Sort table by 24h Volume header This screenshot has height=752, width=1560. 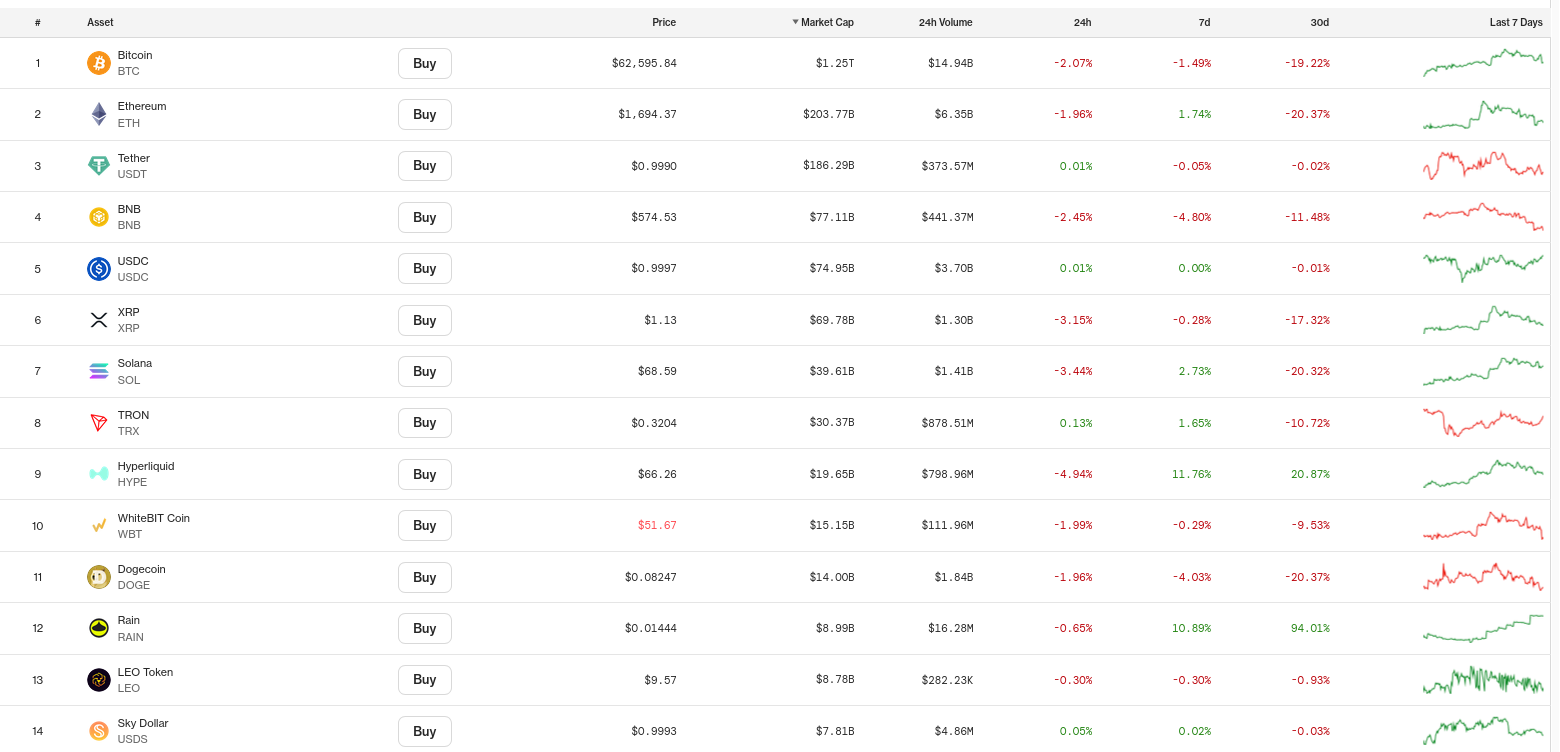pyautogui.click(x=945, y=22)
